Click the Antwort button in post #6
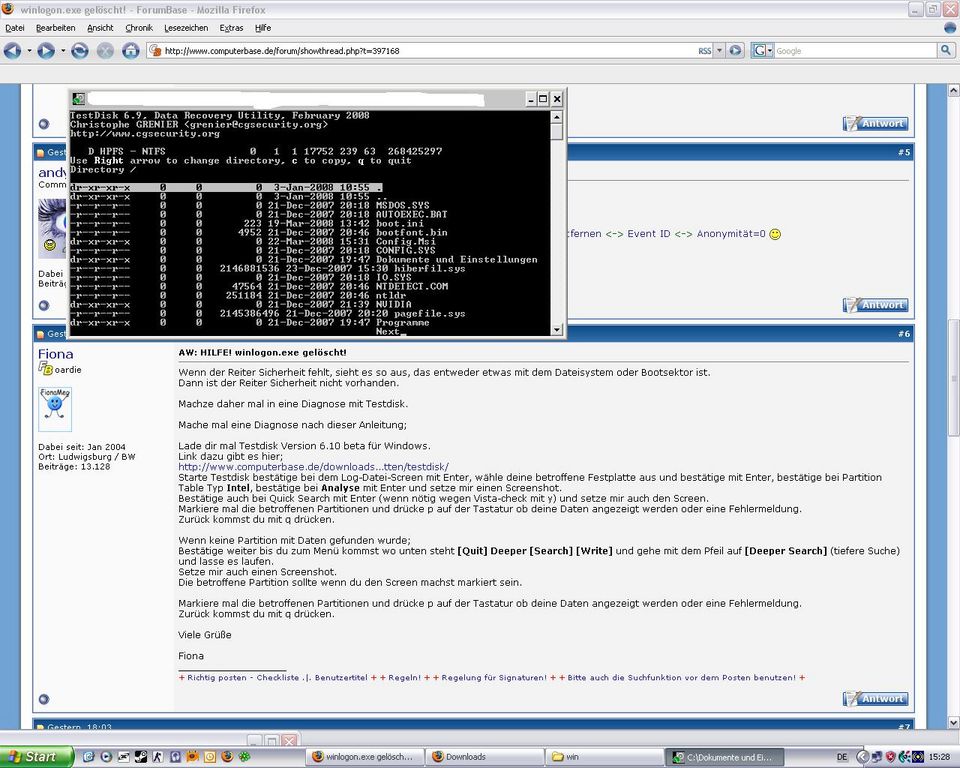The image size is (960, 768). (x=876, y=699)
